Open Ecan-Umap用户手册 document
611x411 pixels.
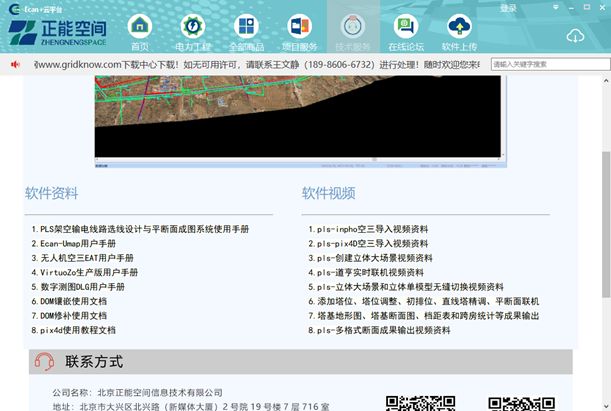74,243
